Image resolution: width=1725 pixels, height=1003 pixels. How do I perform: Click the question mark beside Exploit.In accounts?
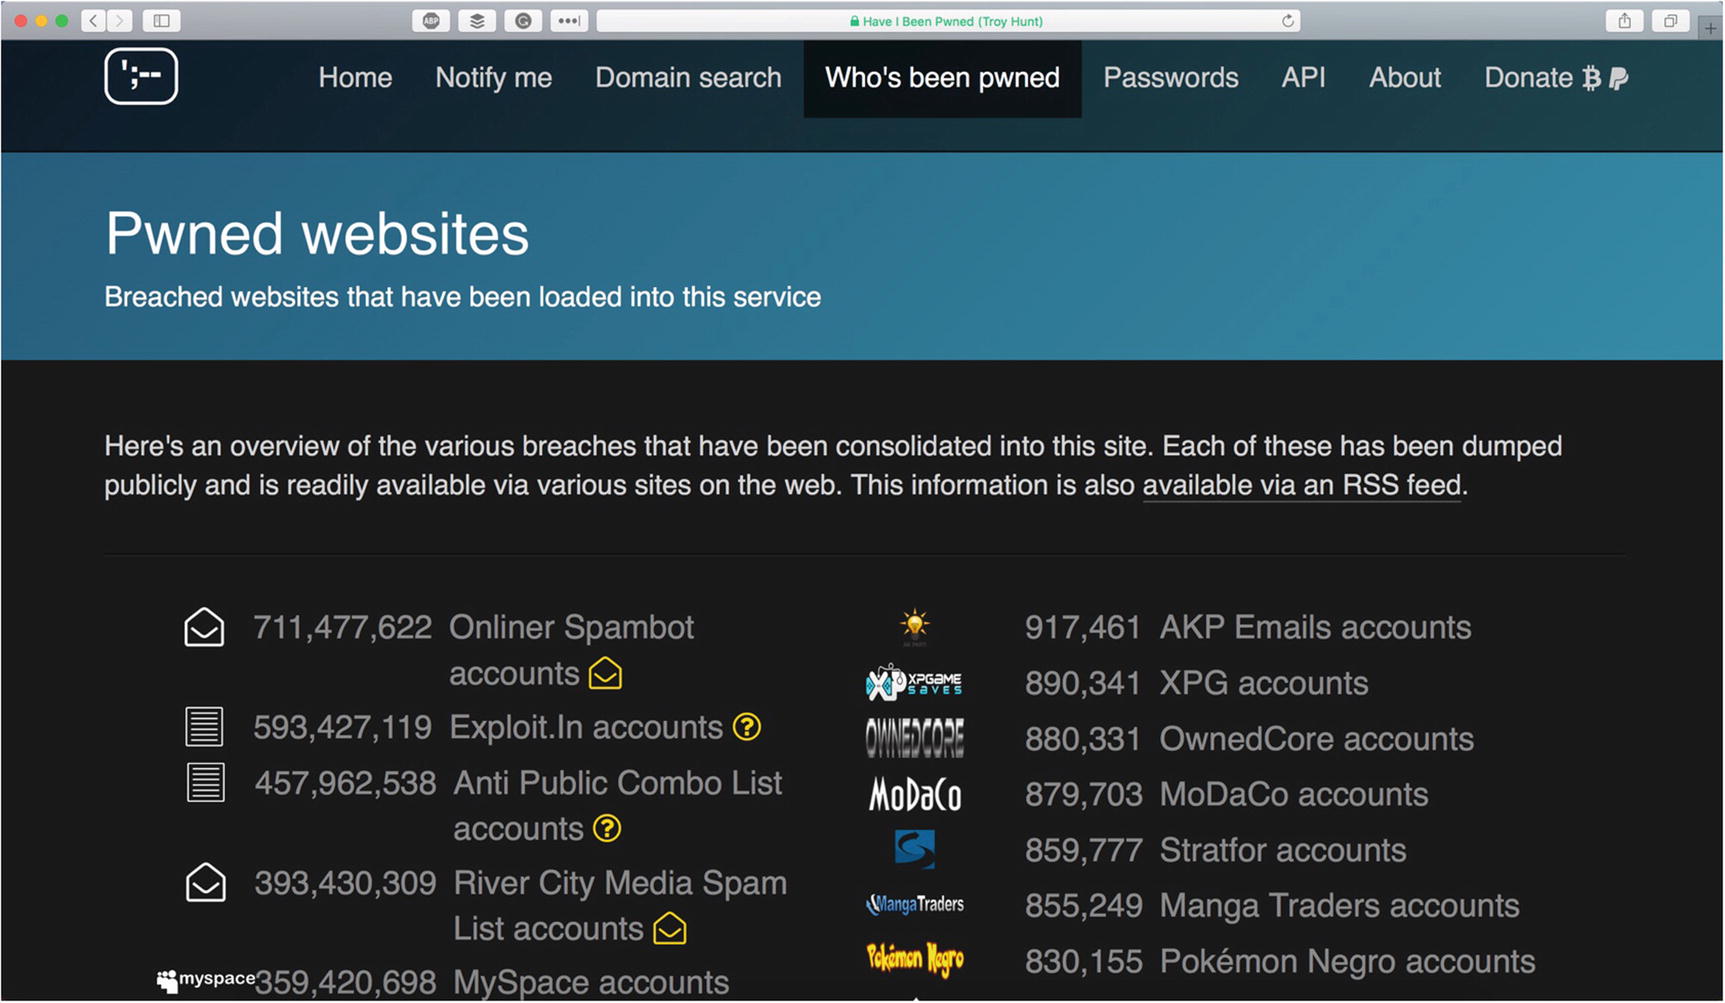coord(747,727)
